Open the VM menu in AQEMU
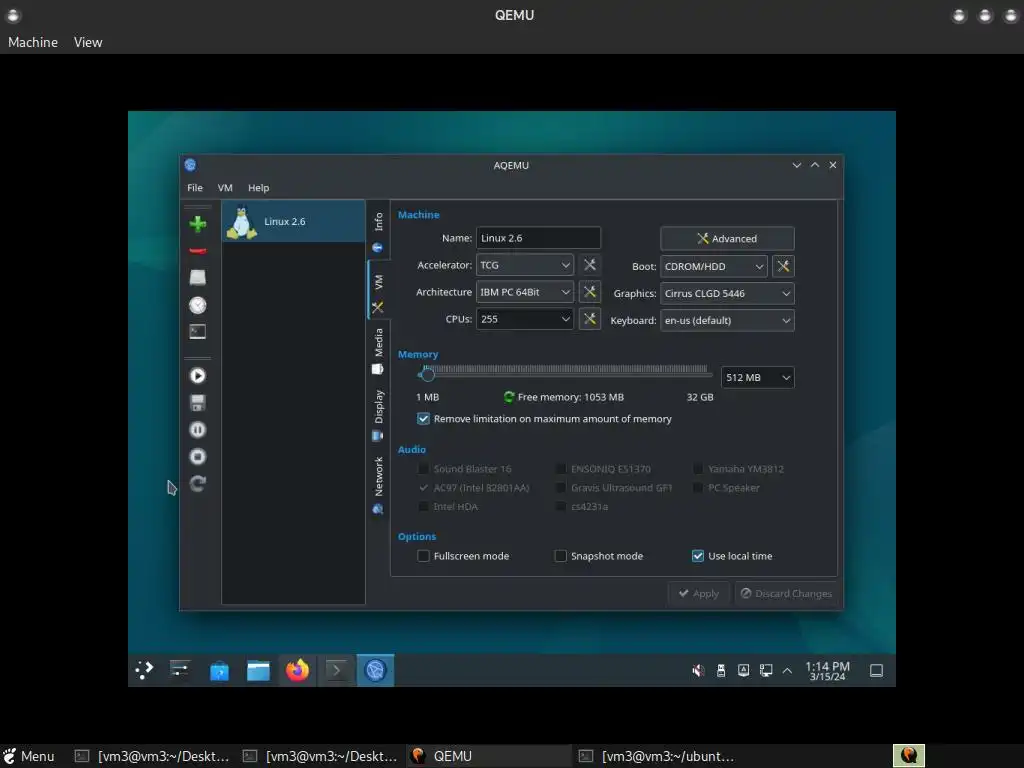Image resolution: width=1024 pixels, height=768 pixels. coord(225,187)
